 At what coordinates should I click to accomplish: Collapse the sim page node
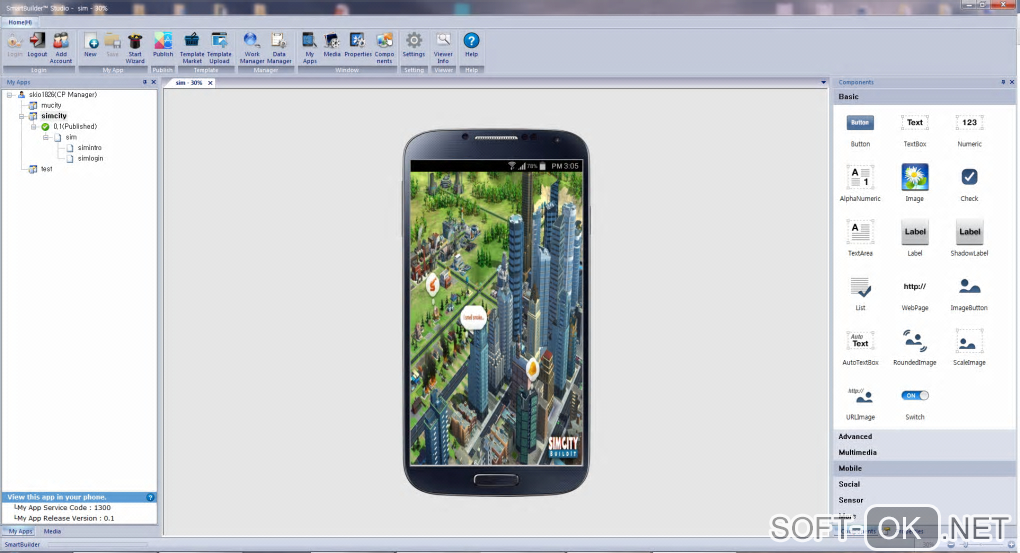(46, 137)
